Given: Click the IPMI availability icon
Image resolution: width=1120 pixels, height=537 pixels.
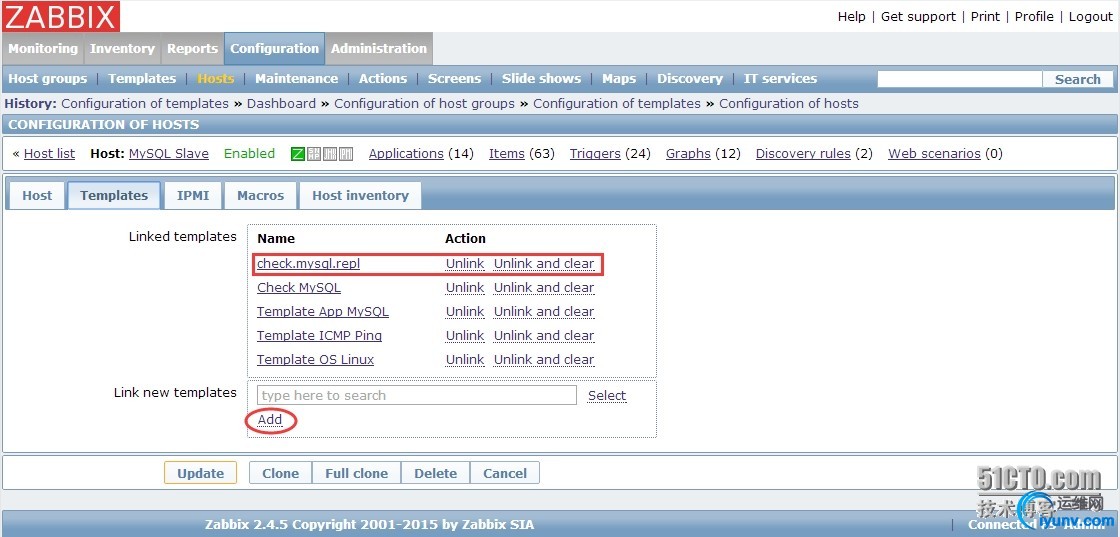Looking at the screenshot, I should pyautogui.click(x=346, y=154).
